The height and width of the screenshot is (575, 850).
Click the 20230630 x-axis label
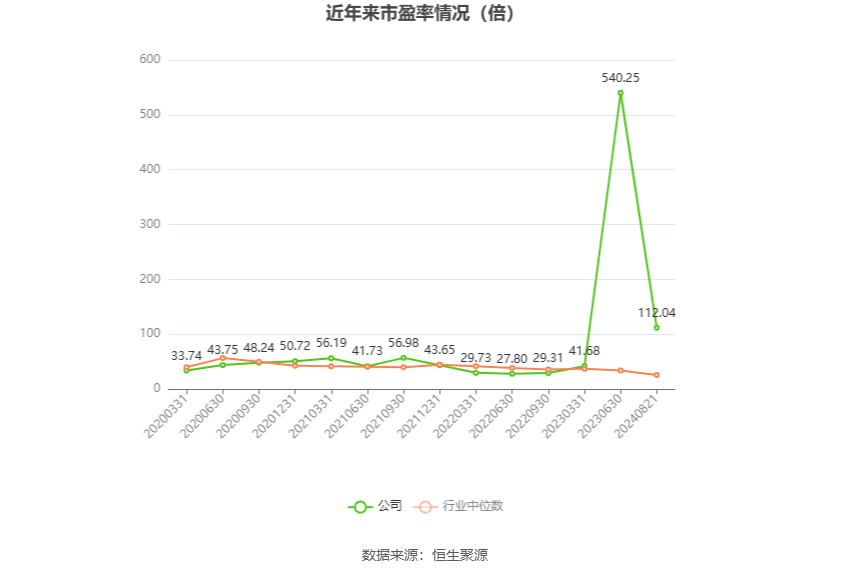(601, 416)
